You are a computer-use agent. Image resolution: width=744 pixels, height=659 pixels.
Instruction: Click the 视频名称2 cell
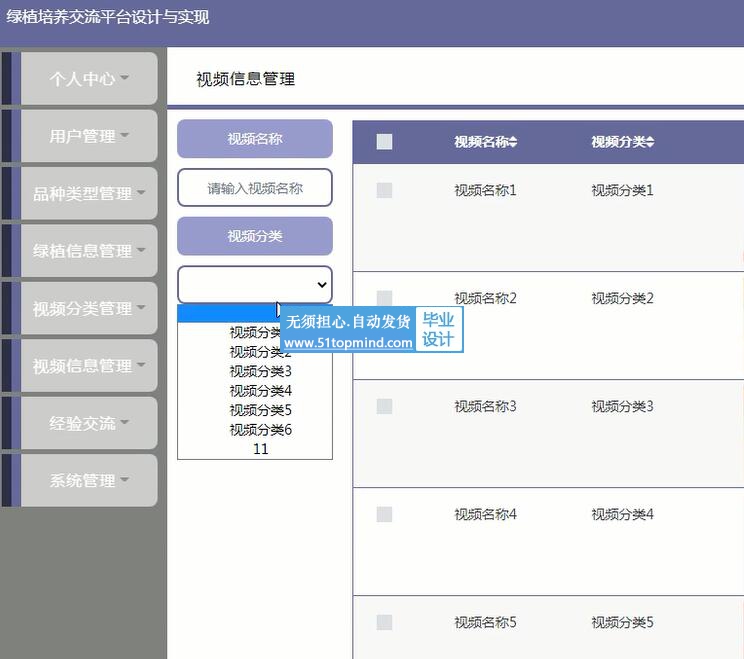pyautogui.click(x=485, y=298)
